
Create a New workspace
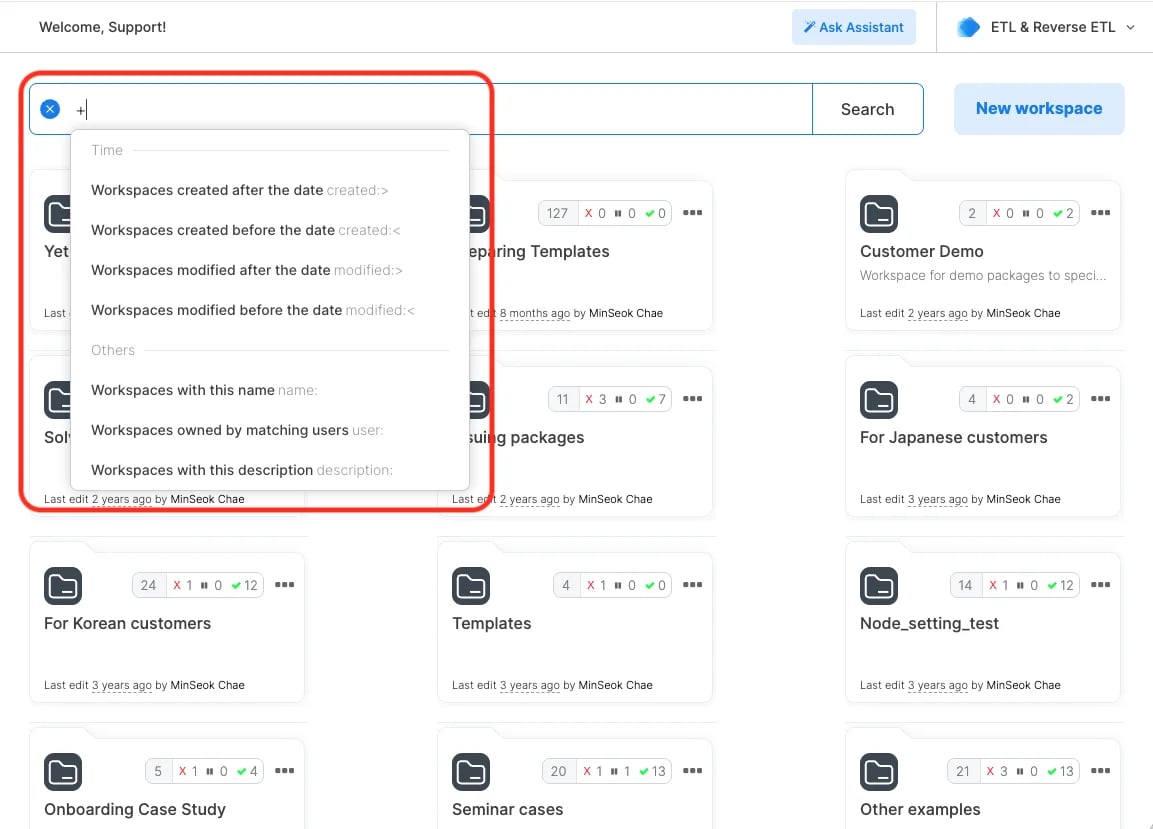coord(1038,108)
